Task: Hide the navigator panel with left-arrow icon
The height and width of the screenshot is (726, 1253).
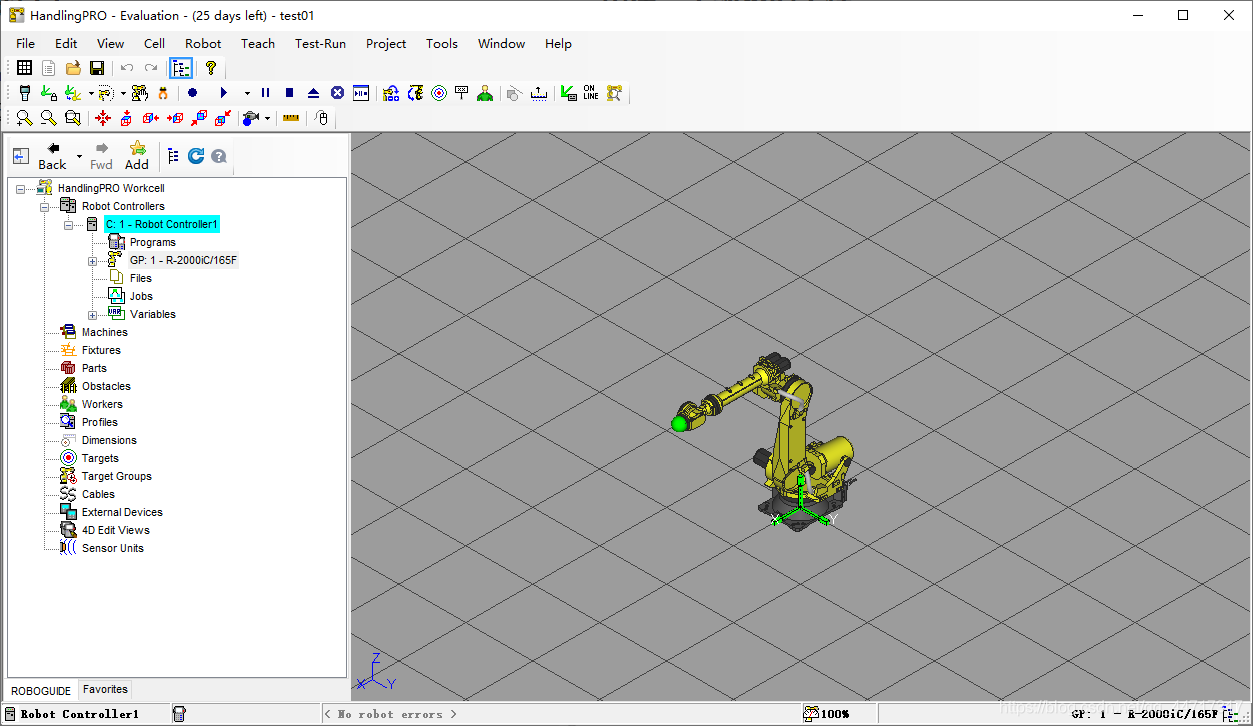Action: (x=21, y=156)
